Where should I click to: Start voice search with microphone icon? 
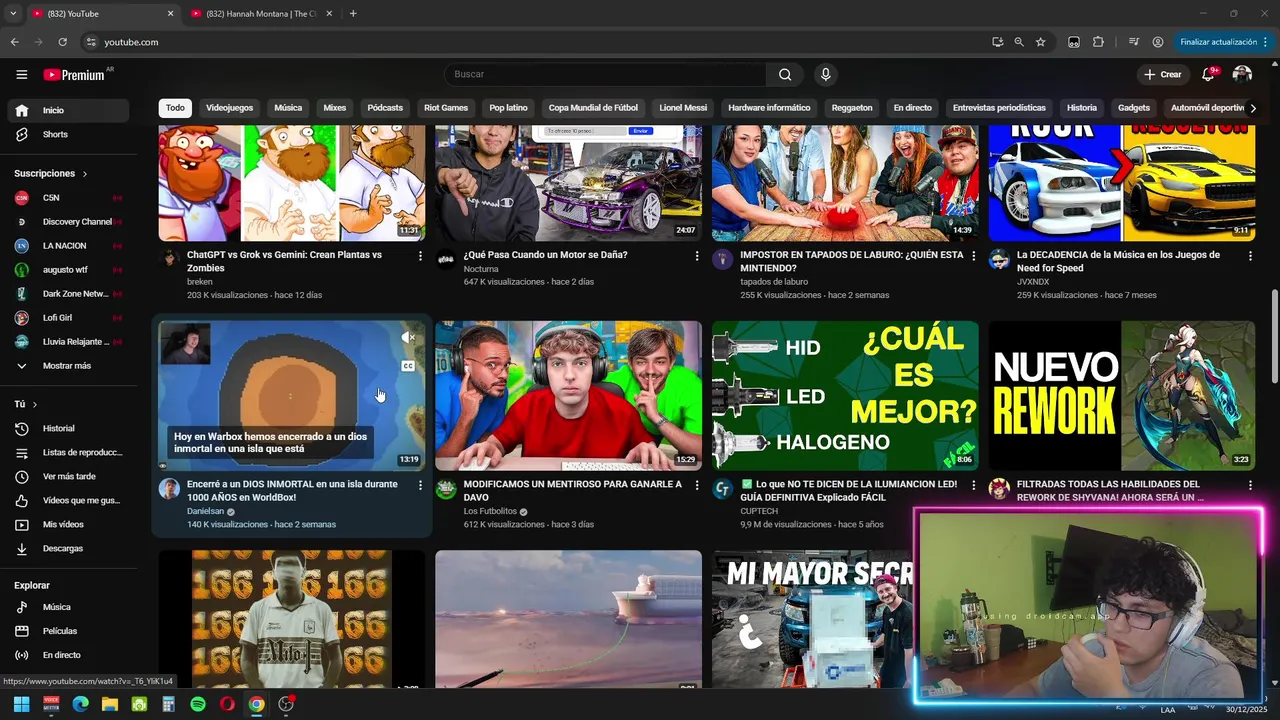click(825, 74)
